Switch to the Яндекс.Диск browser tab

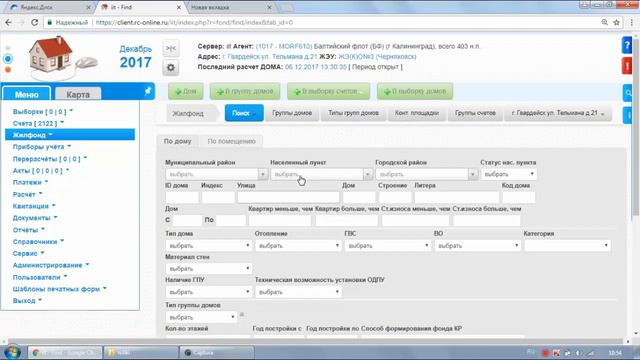pos(51,7)
